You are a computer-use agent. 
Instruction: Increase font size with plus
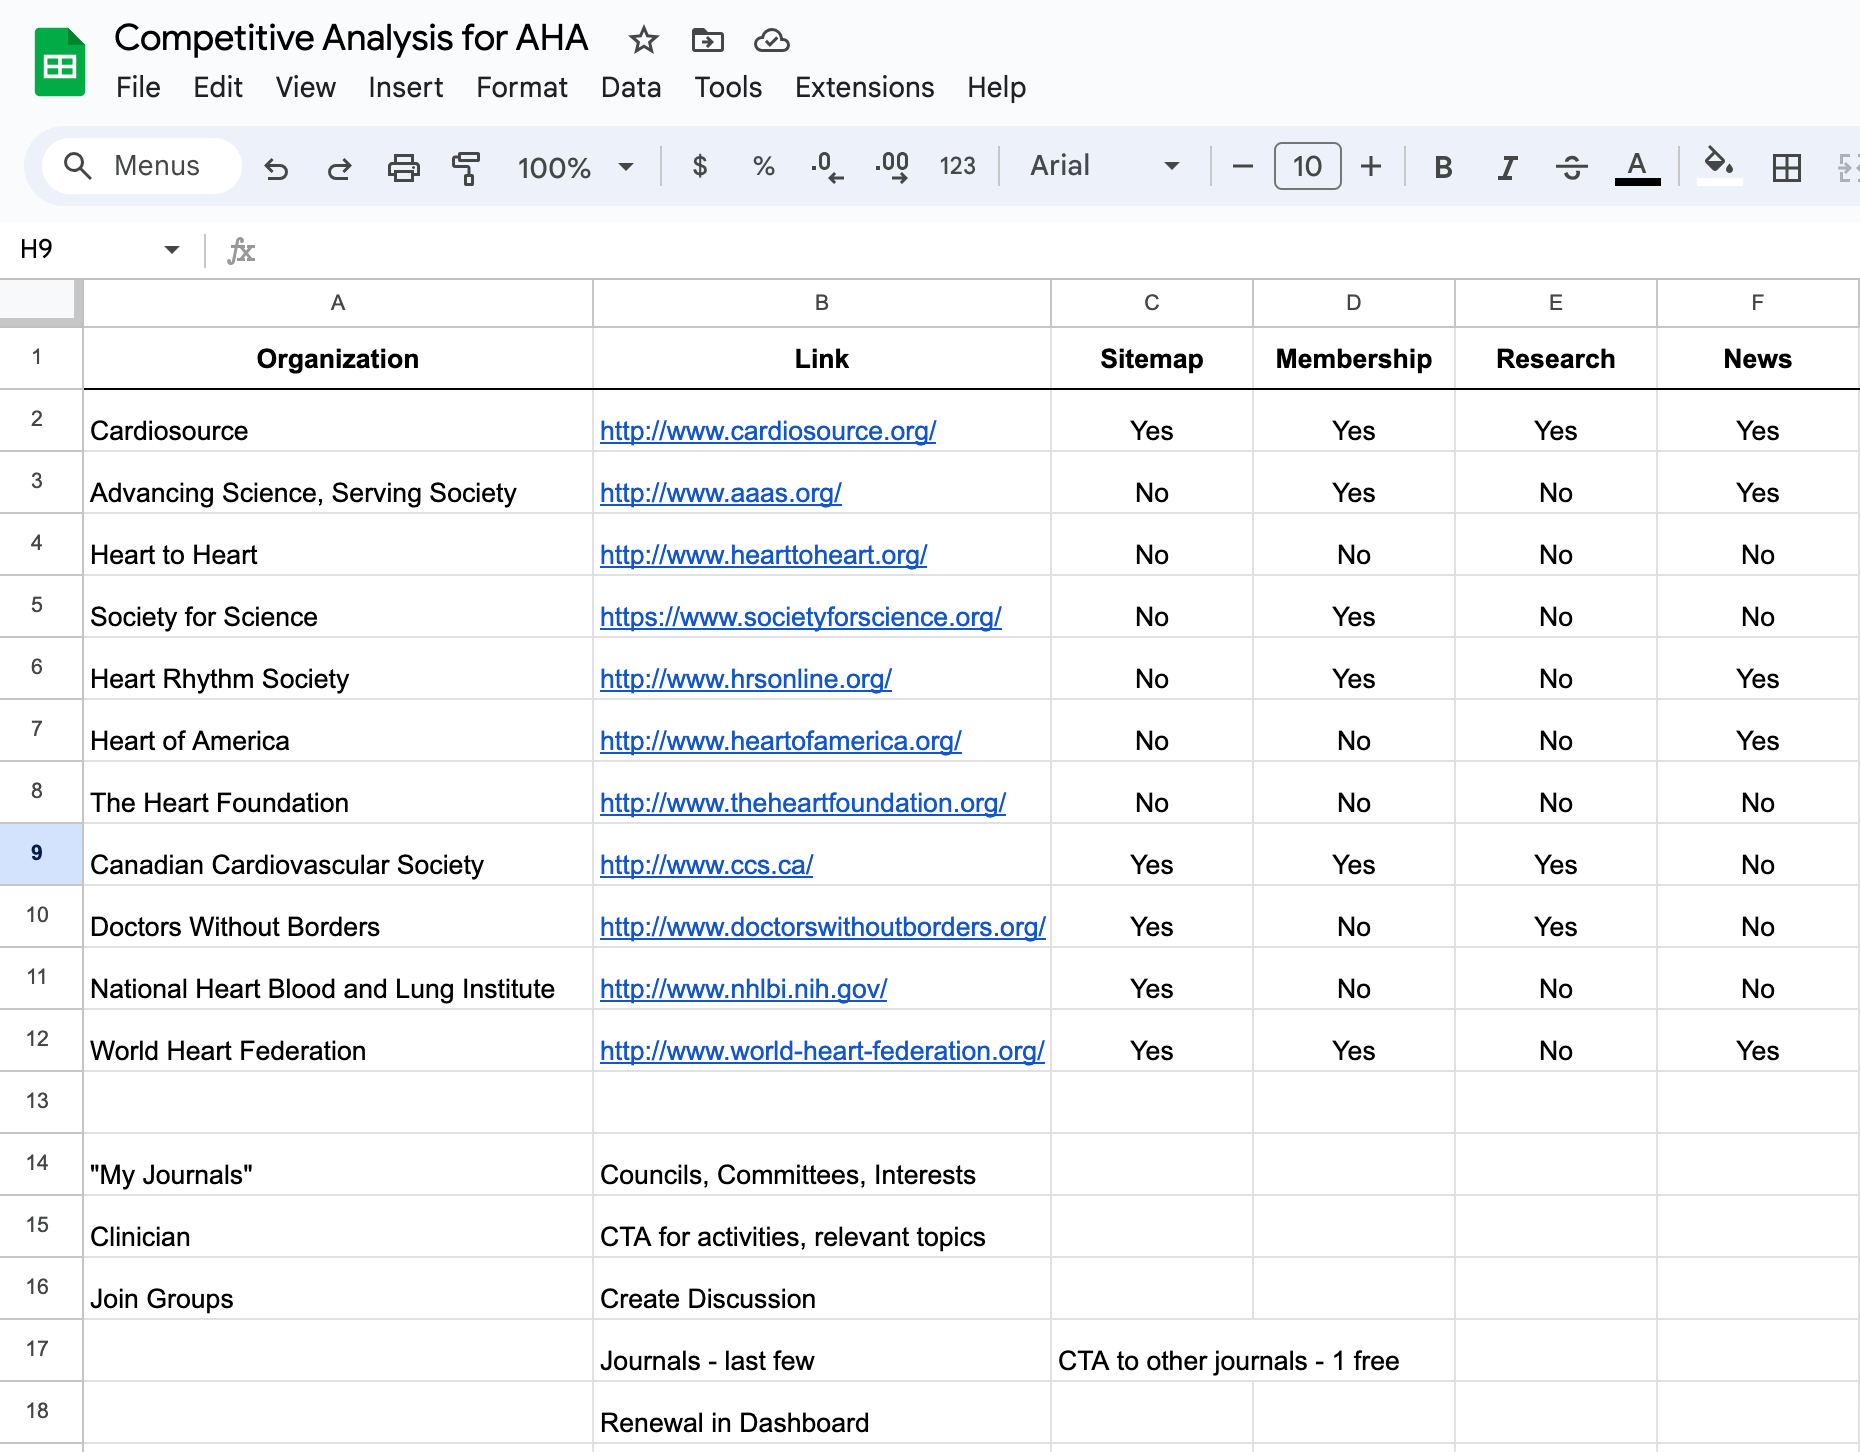click(x=1371, y=166)
